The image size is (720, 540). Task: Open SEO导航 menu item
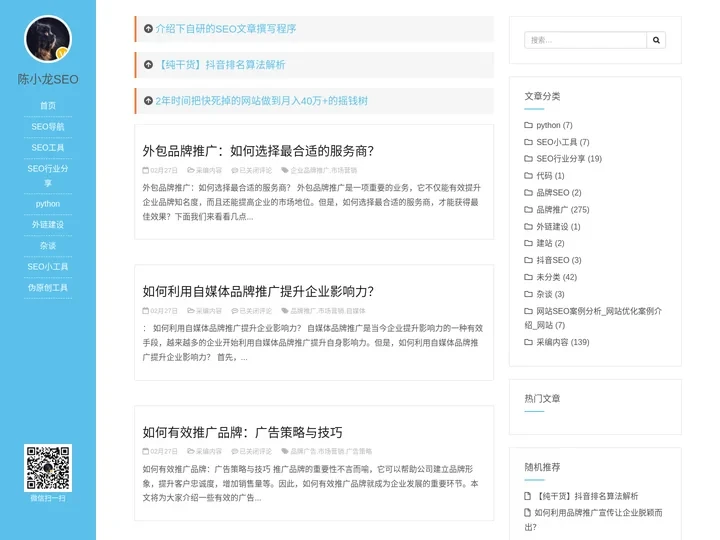point(48,127)
